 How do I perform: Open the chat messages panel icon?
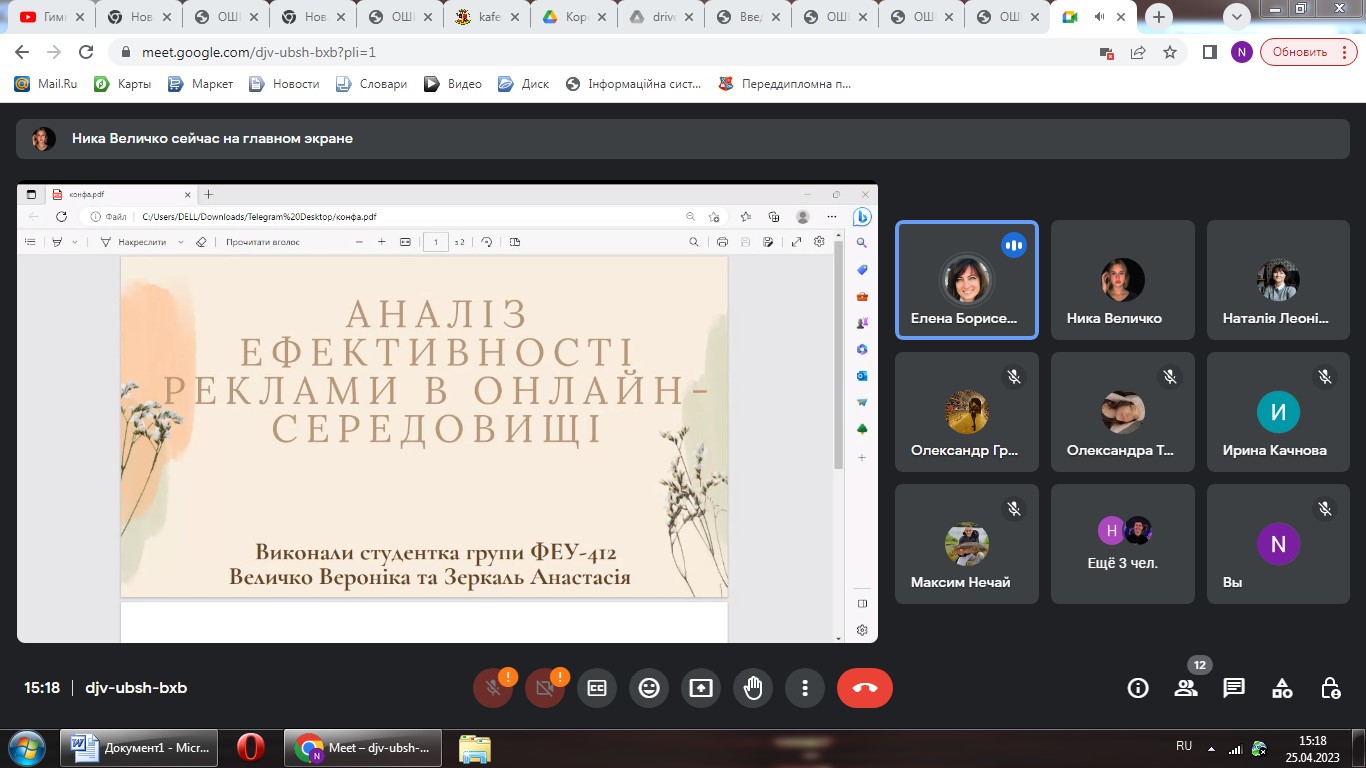point(1234,688)
